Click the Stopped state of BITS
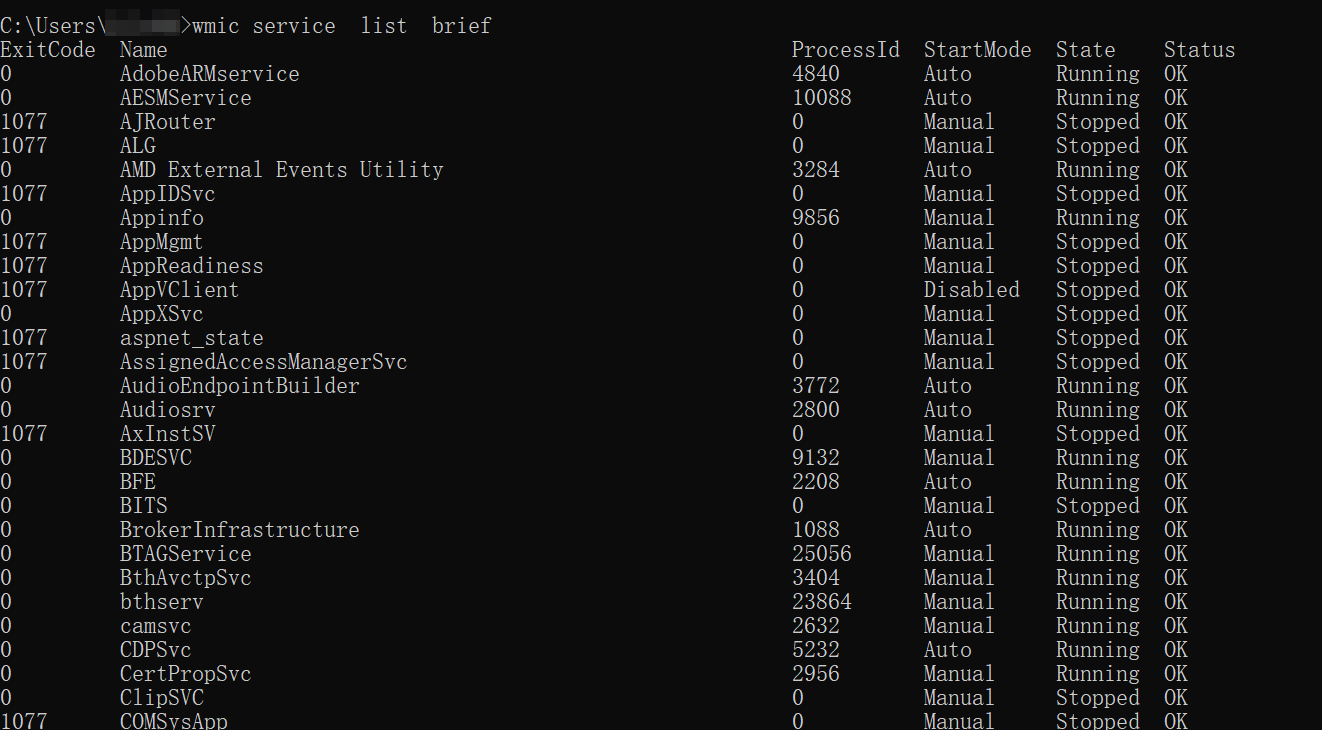This screenshot has height=730, width=1322. pyautogui.click(x=1097, y=506)
